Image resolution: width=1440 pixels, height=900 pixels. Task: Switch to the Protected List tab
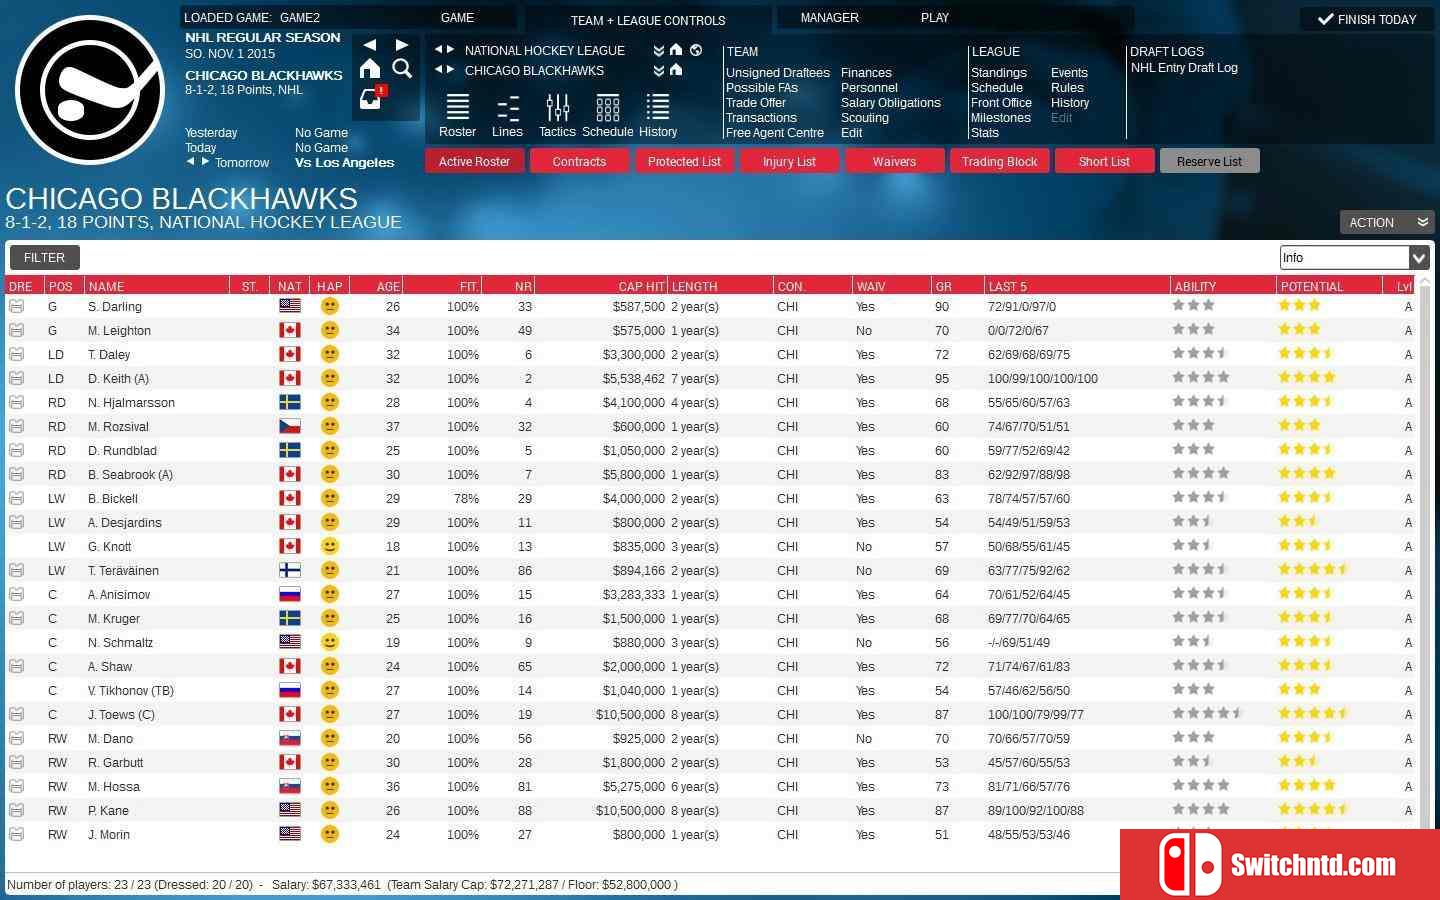click(684, 161)
